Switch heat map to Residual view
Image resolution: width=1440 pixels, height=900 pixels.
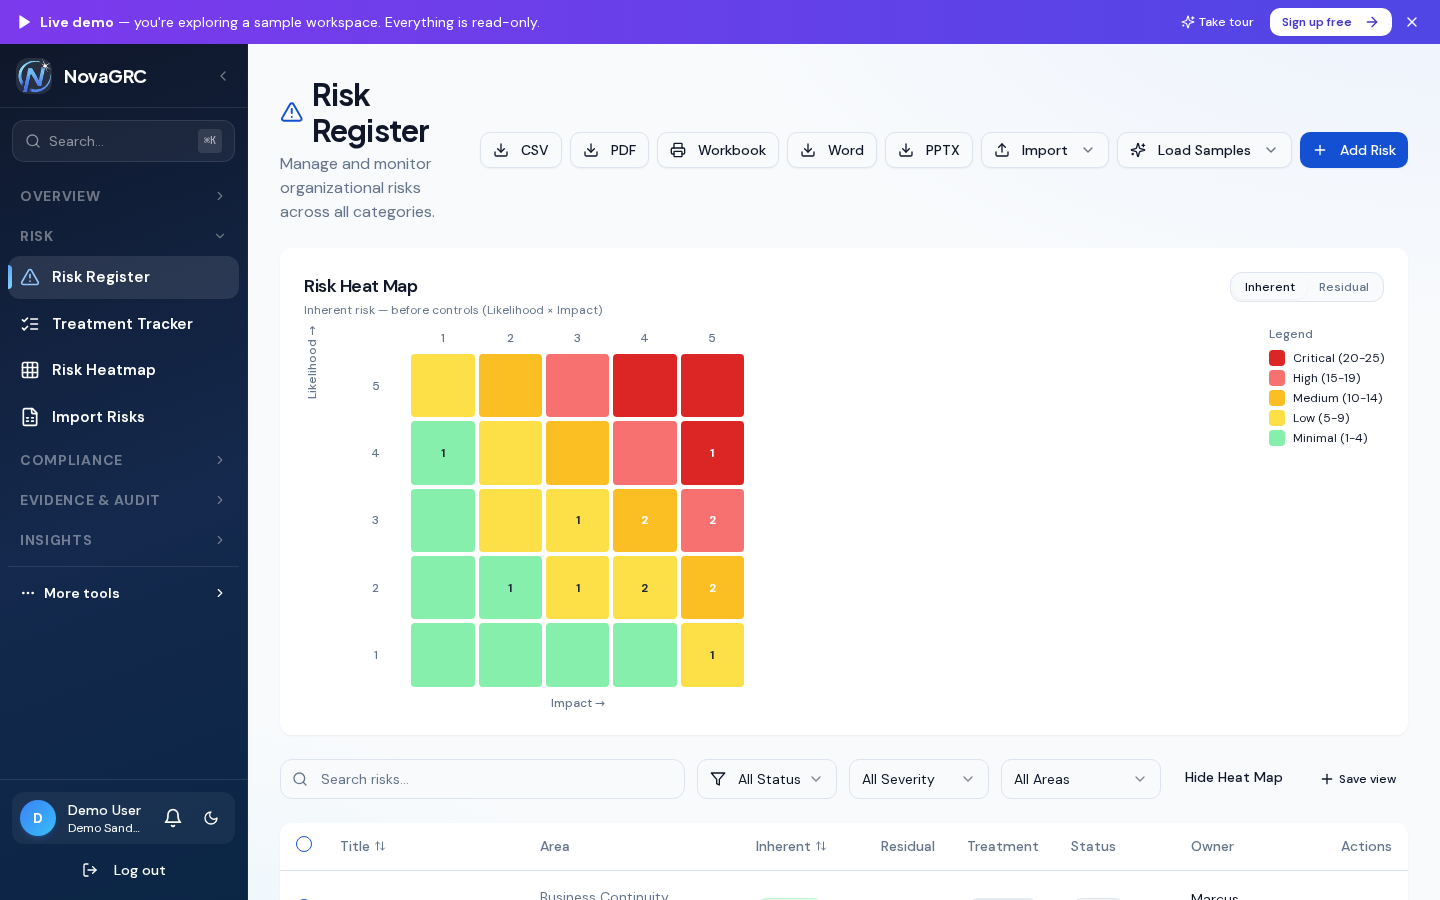pyautogui.click(x=1343, y=287)
